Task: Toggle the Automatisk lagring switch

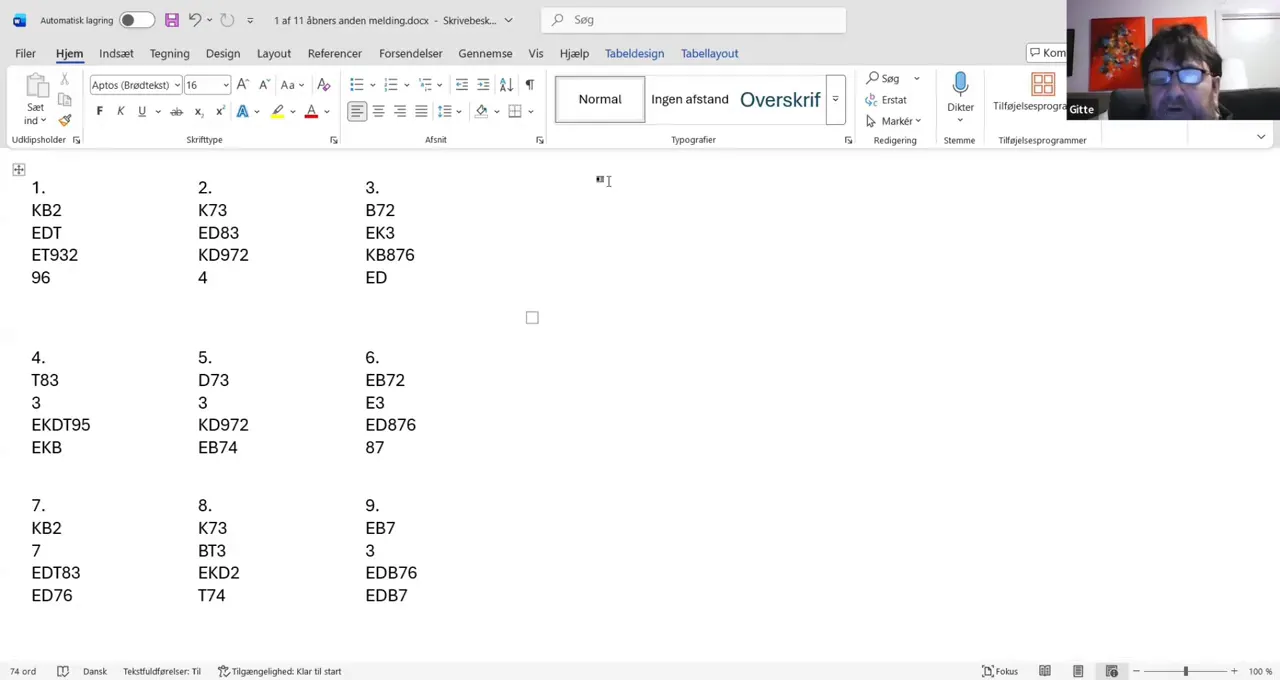Action: (135, 20)
